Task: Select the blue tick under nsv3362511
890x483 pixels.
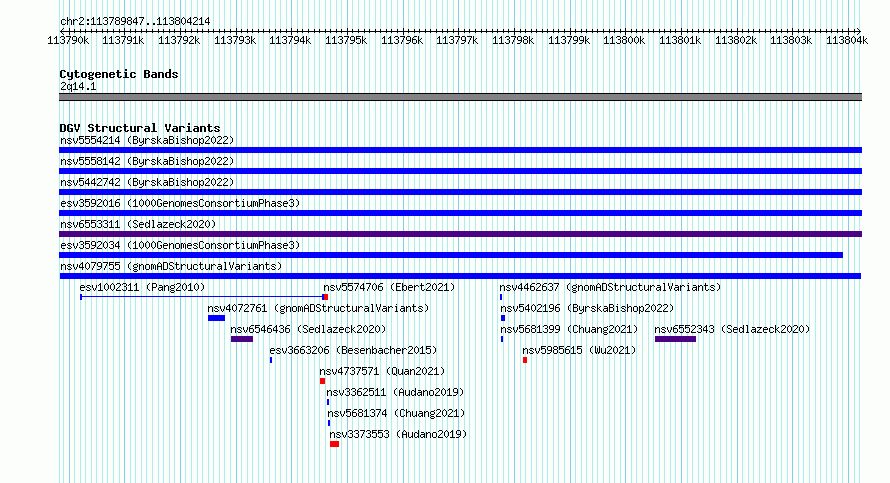Action: (328, 402)
